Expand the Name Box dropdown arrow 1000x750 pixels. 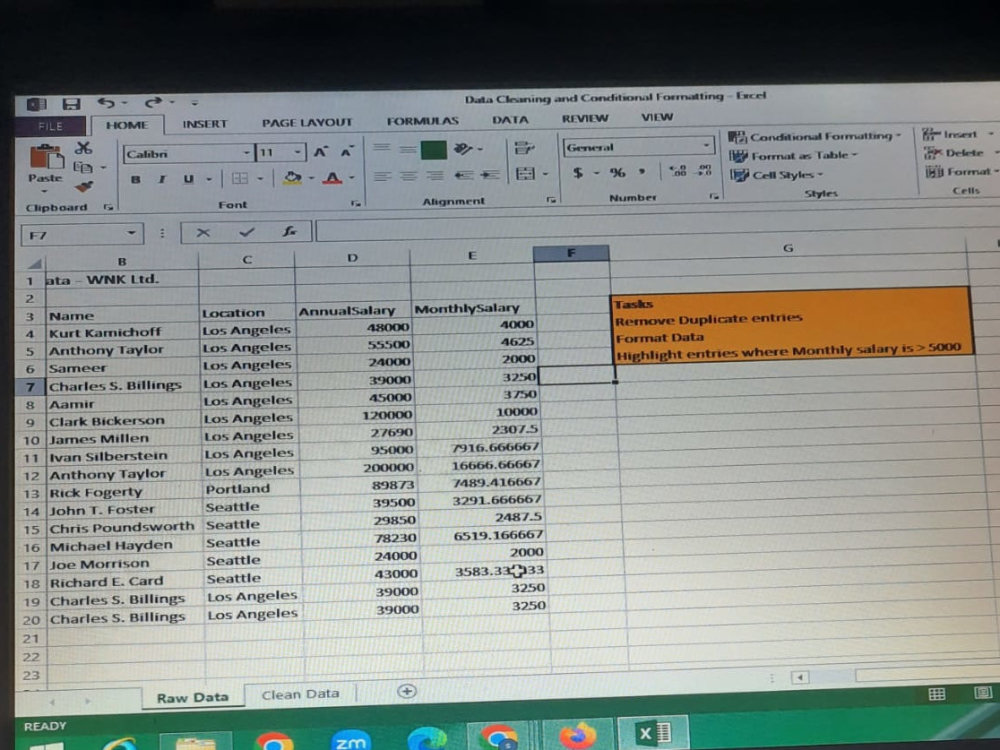pos(131,233)
